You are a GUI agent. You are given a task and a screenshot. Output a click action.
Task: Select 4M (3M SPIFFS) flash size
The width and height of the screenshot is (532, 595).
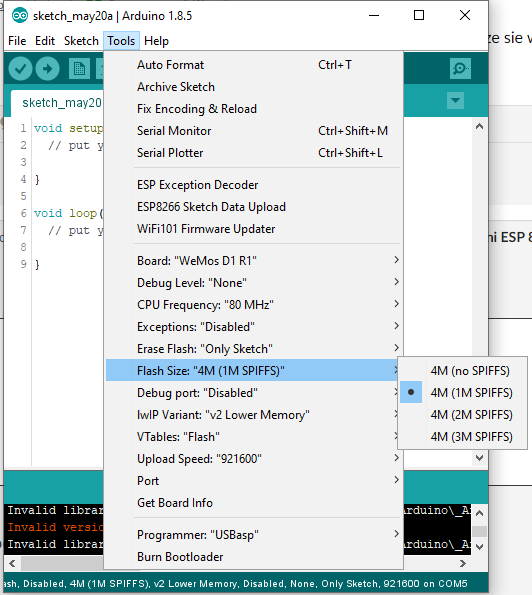(x=462, y=437)
